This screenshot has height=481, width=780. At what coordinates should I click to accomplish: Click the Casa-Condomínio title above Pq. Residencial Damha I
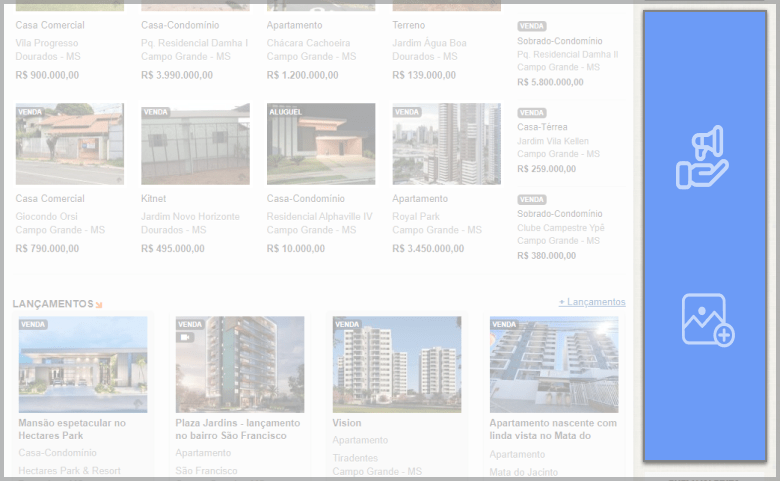180,25
